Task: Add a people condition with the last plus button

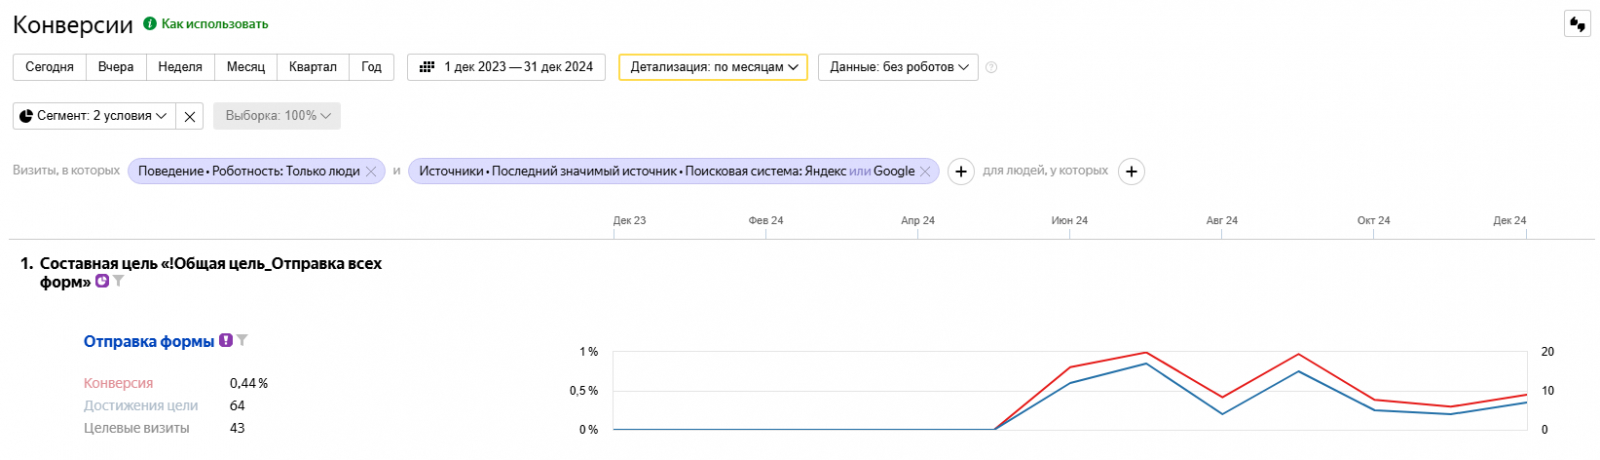Action: (x=1130, y=172)
